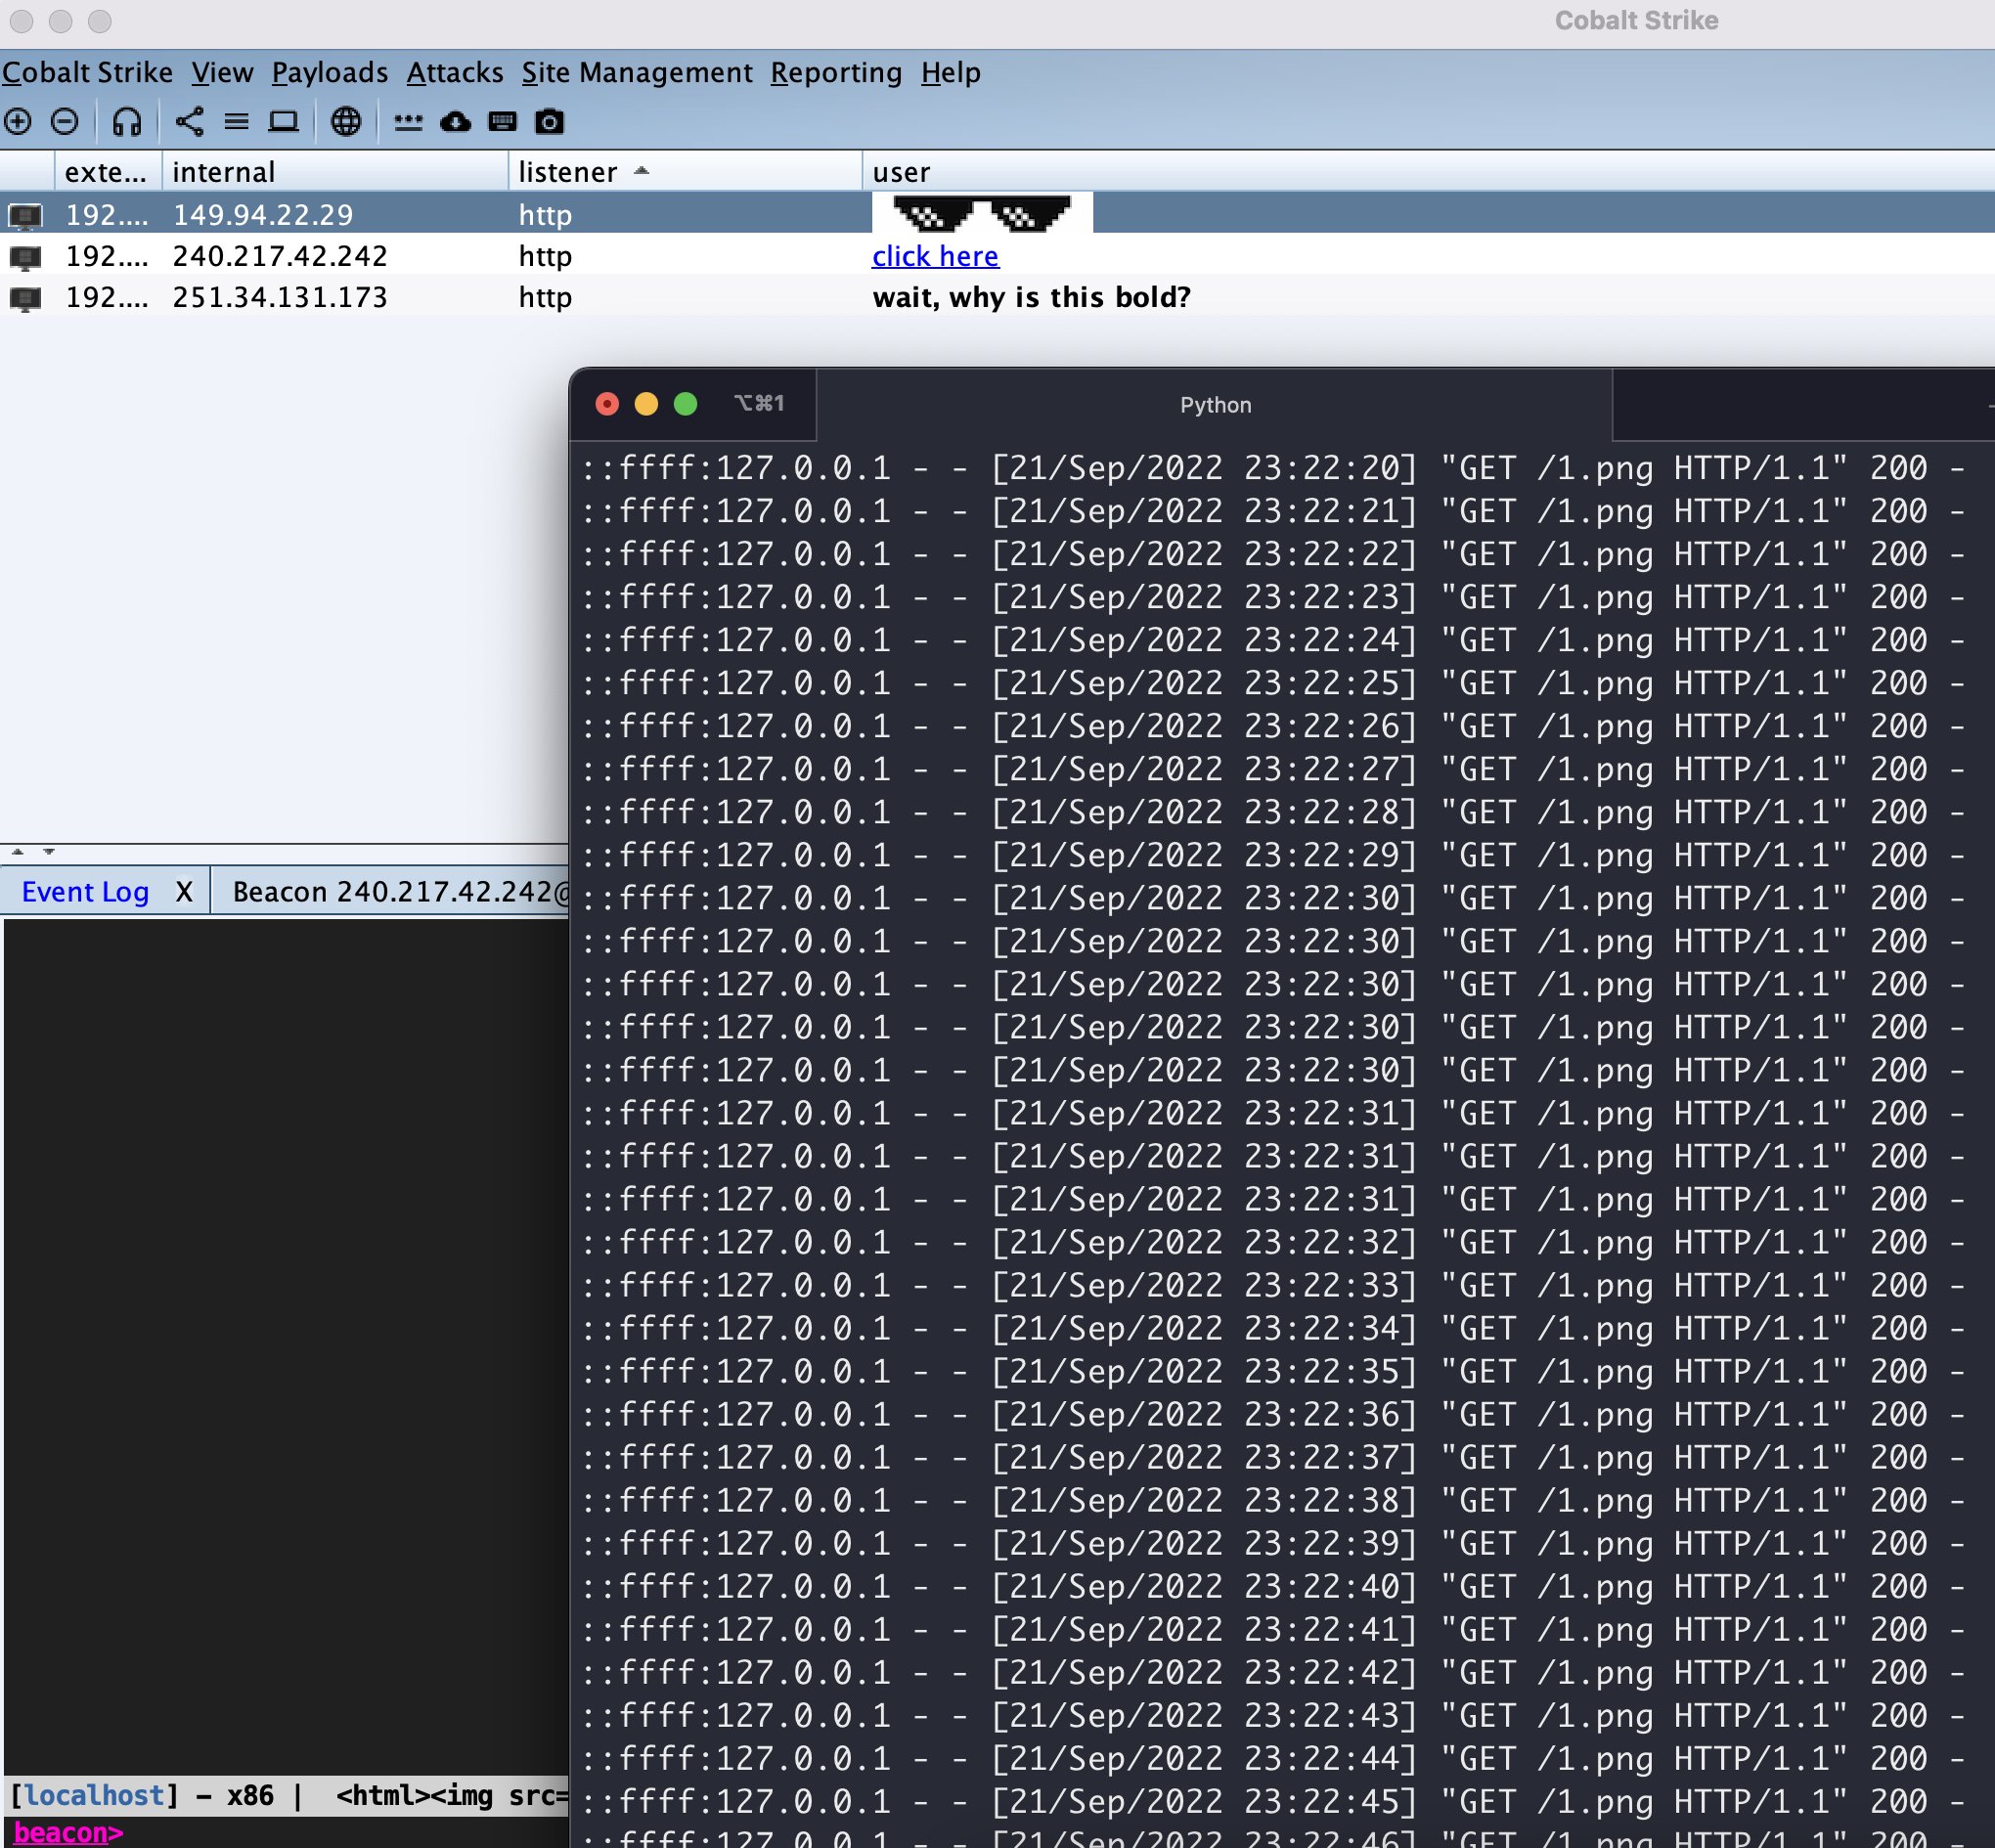Select the ⌥⌘1 tab in the terminal window

[759, 404]
